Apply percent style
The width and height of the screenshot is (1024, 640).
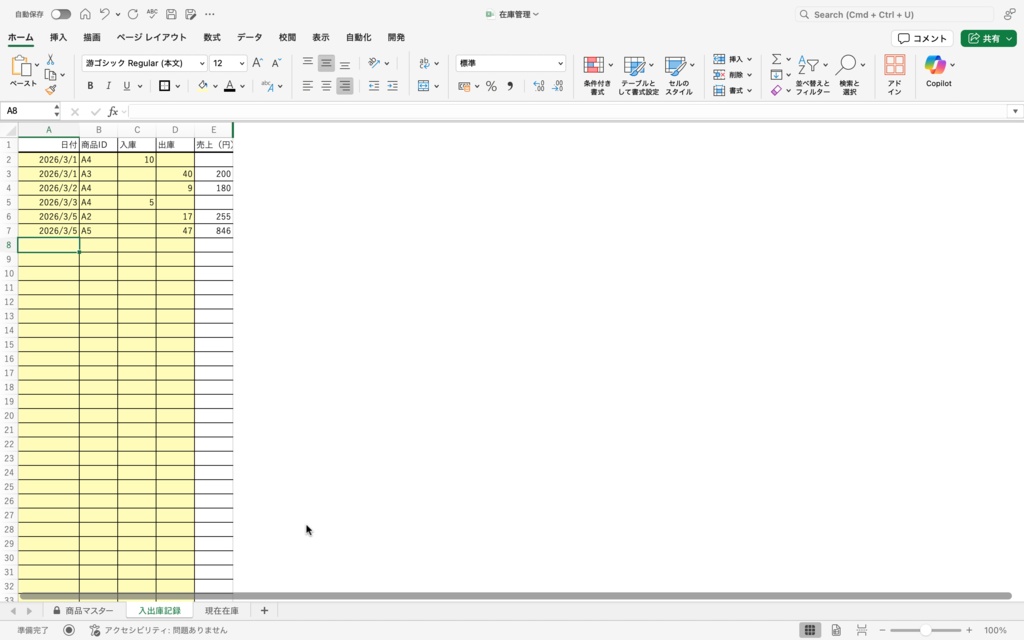point(491,86)
